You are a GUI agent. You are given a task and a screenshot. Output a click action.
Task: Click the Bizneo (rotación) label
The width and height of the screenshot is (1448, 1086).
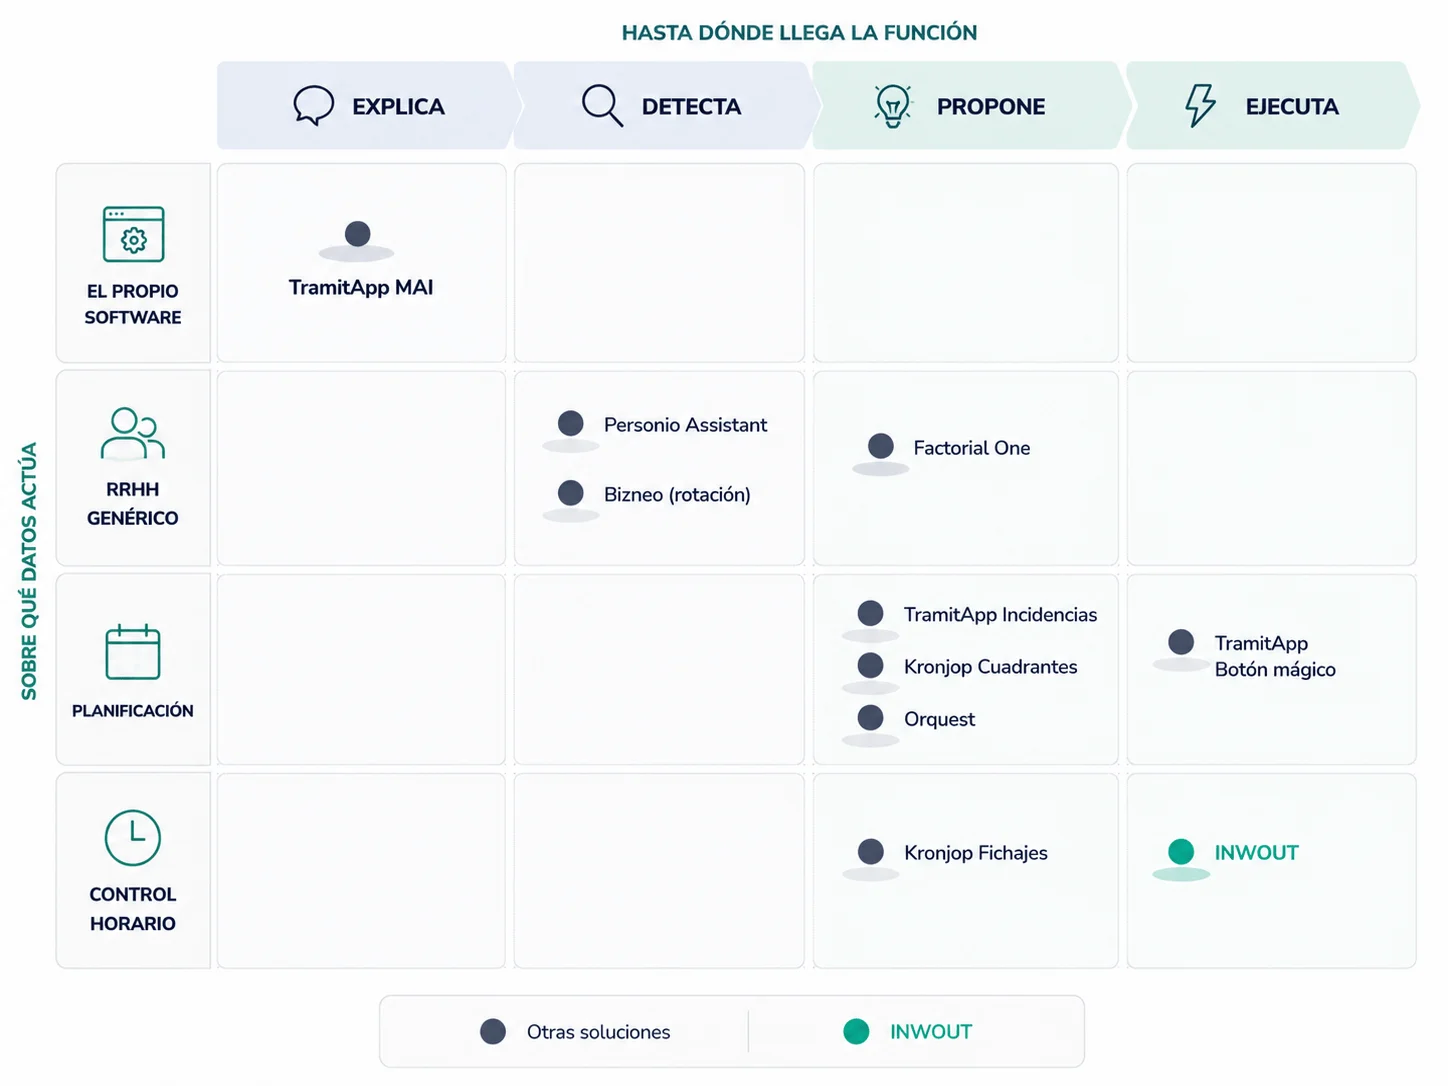[x=677, y=494]
